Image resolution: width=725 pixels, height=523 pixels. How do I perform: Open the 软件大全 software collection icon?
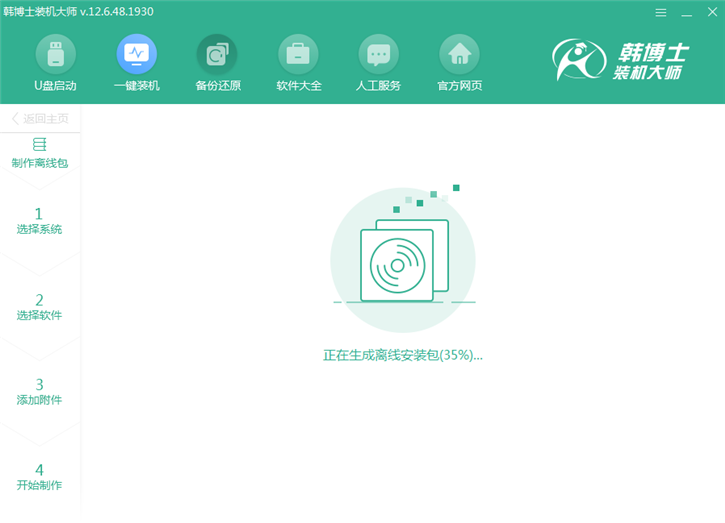tap(298, 55)
